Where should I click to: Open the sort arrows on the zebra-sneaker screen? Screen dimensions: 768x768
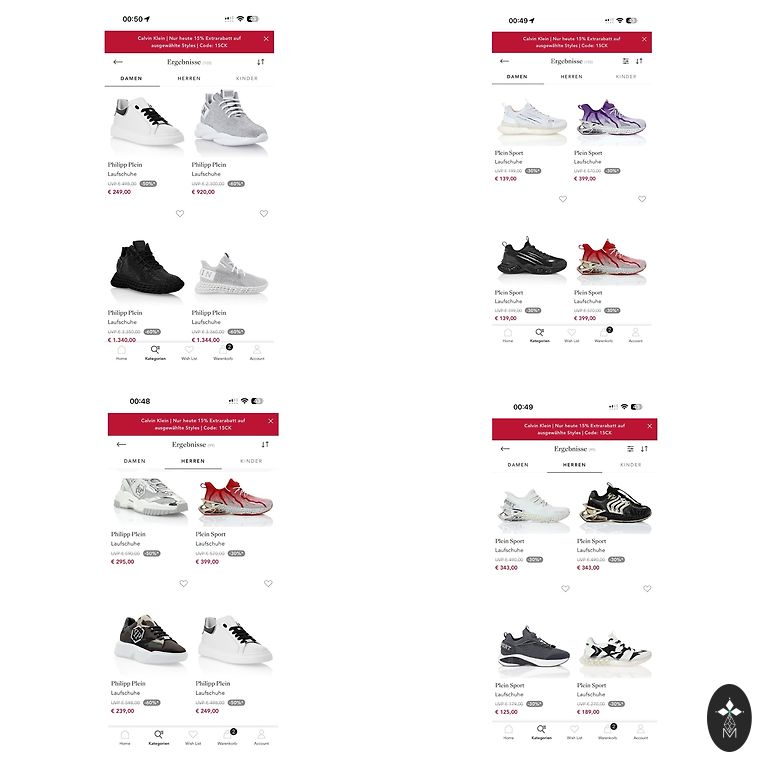644,449
